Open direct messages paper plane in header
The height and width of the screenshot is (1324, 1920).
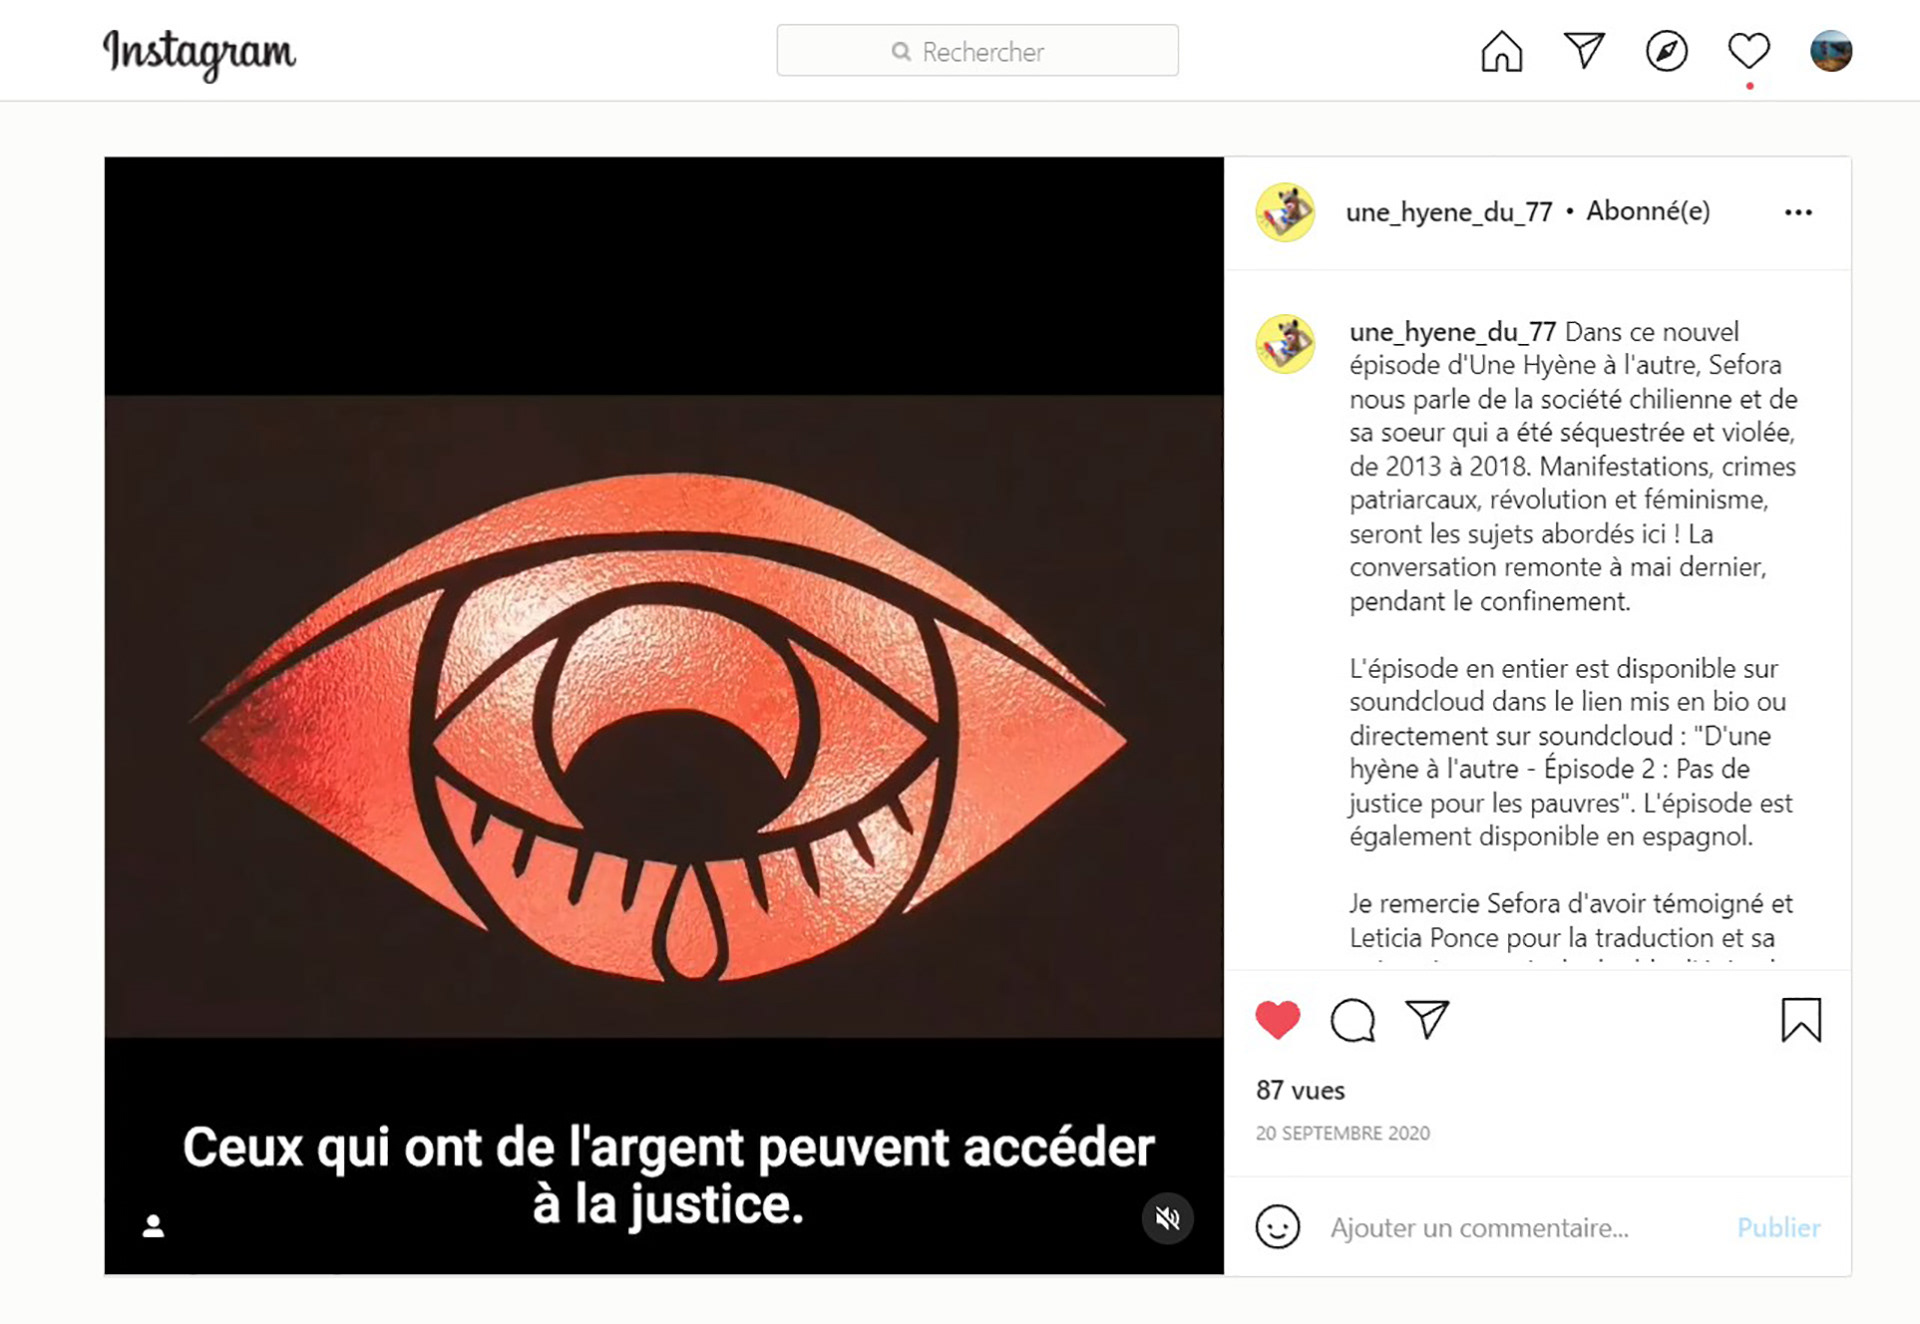pos(1584,50)
